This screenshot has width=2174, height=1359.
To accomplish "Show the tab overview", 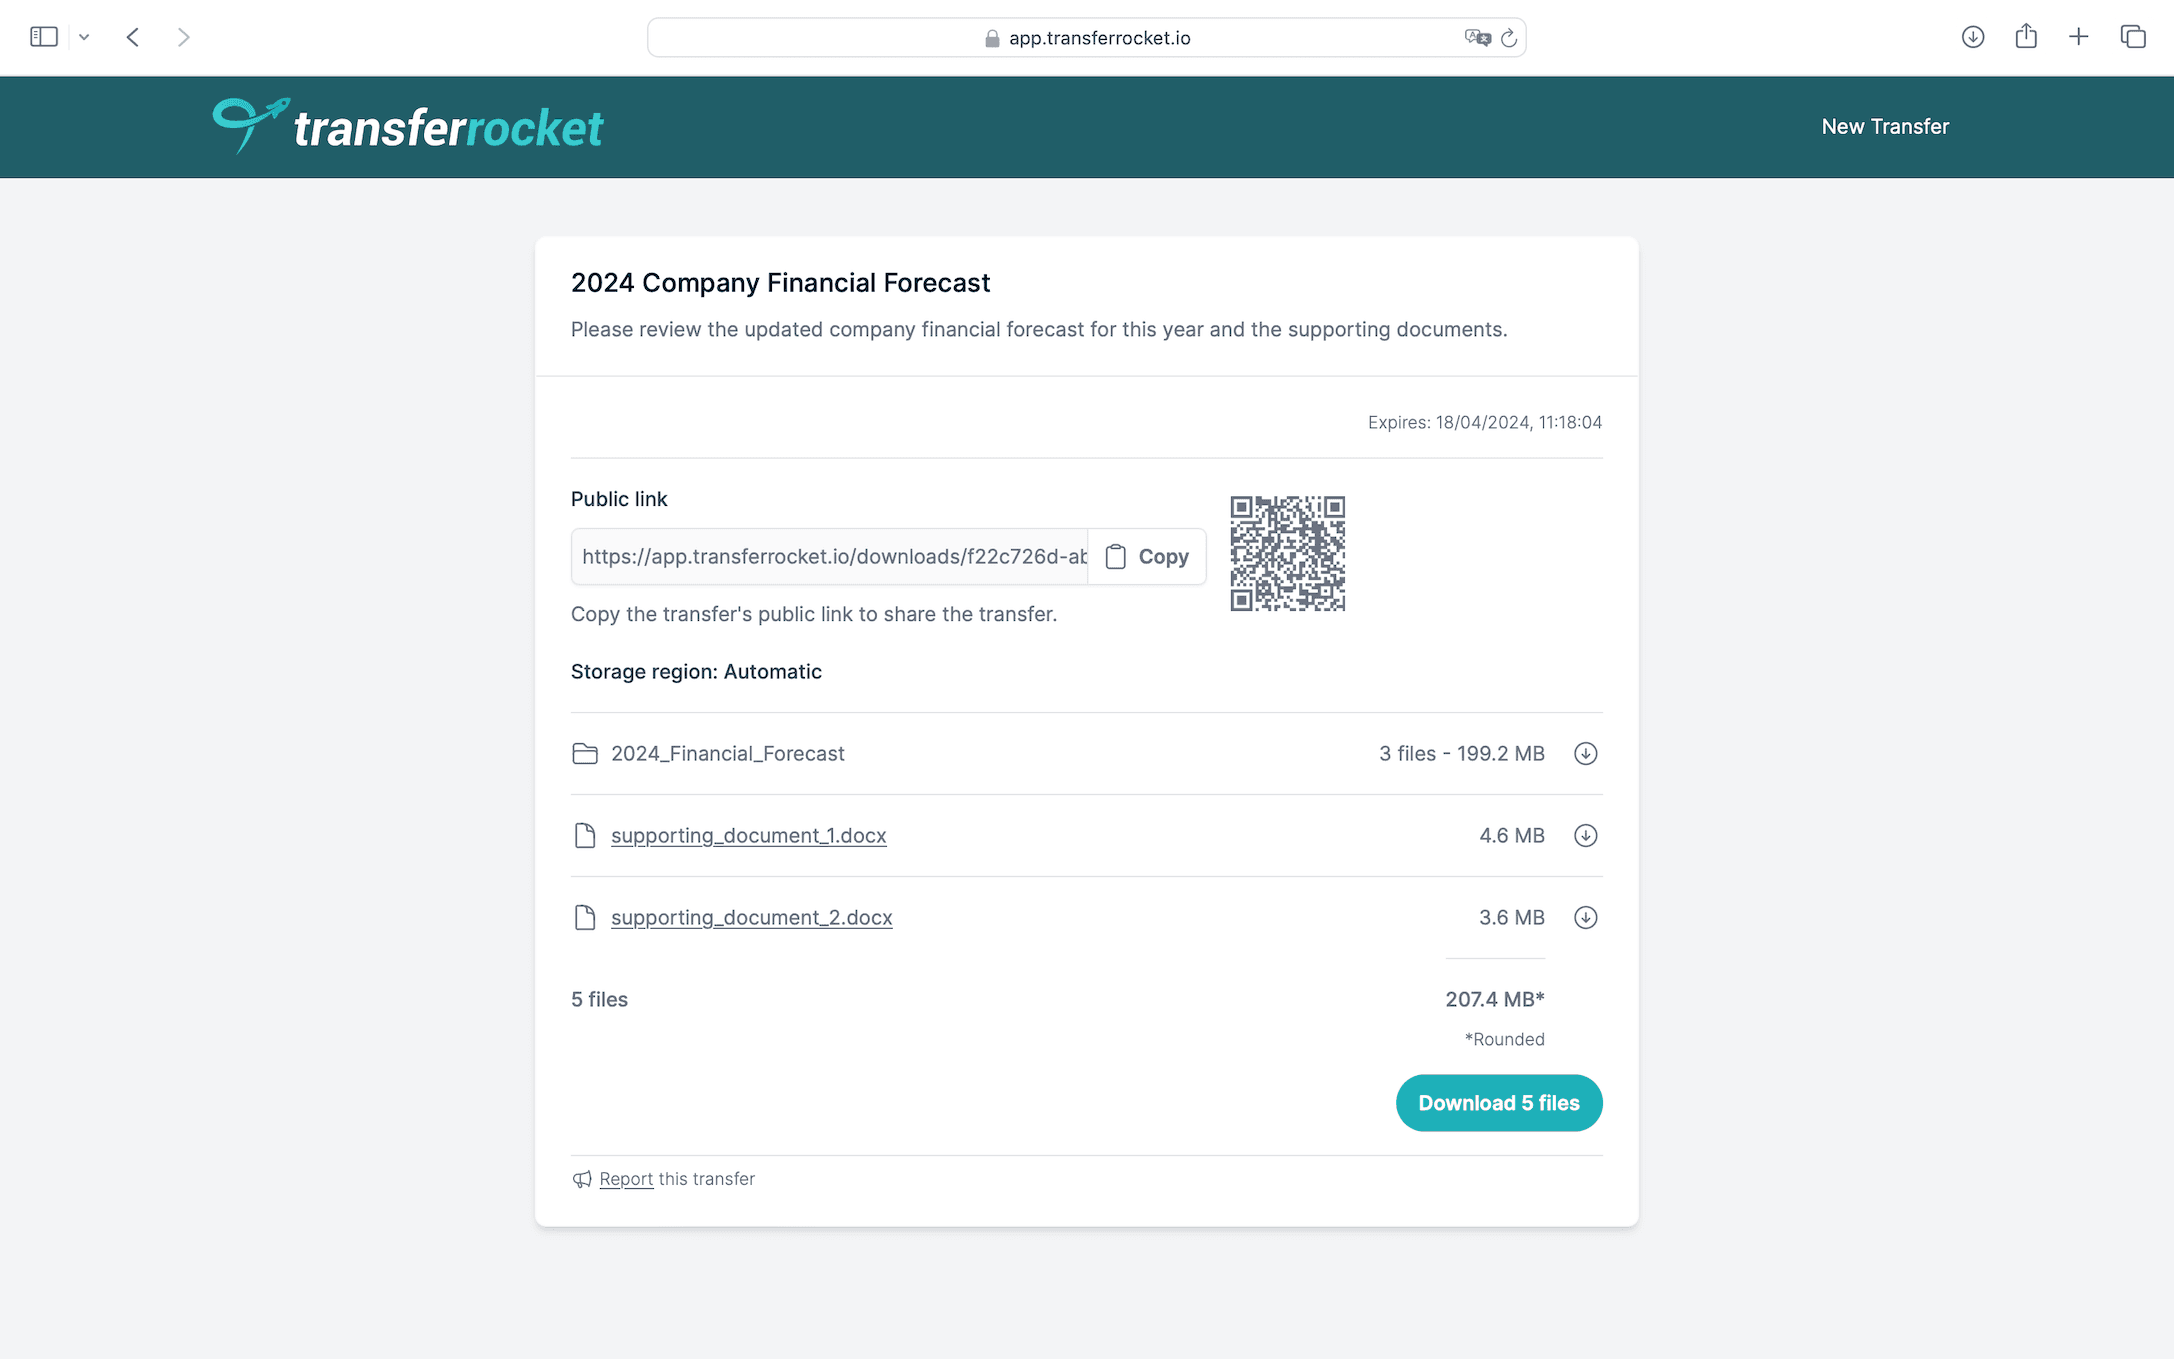I will point(2133,37).
